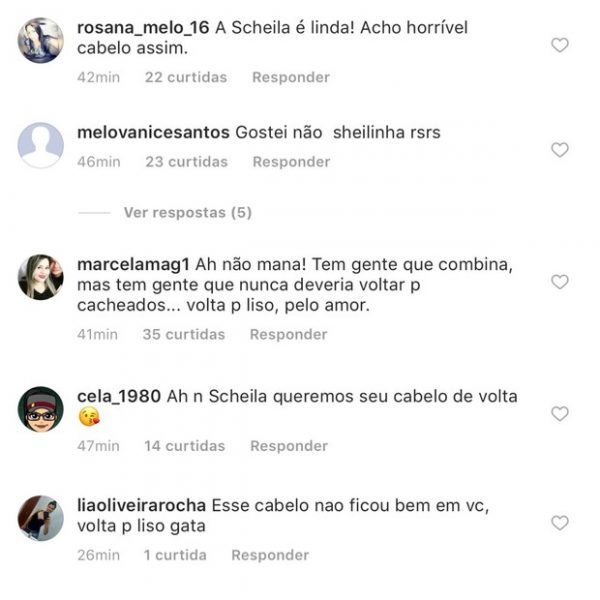The height and width of the screenshot is (600, 600).
Task: Tap heart on marcelamag1's comment
Action: pos(559,282)
